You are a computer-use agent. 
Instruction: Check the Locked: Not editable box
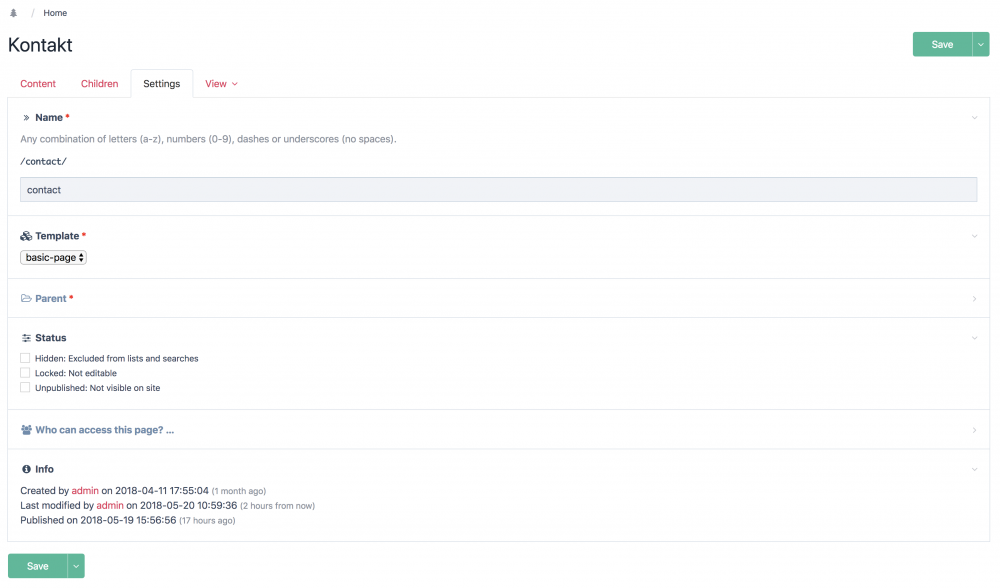(25, 373)
